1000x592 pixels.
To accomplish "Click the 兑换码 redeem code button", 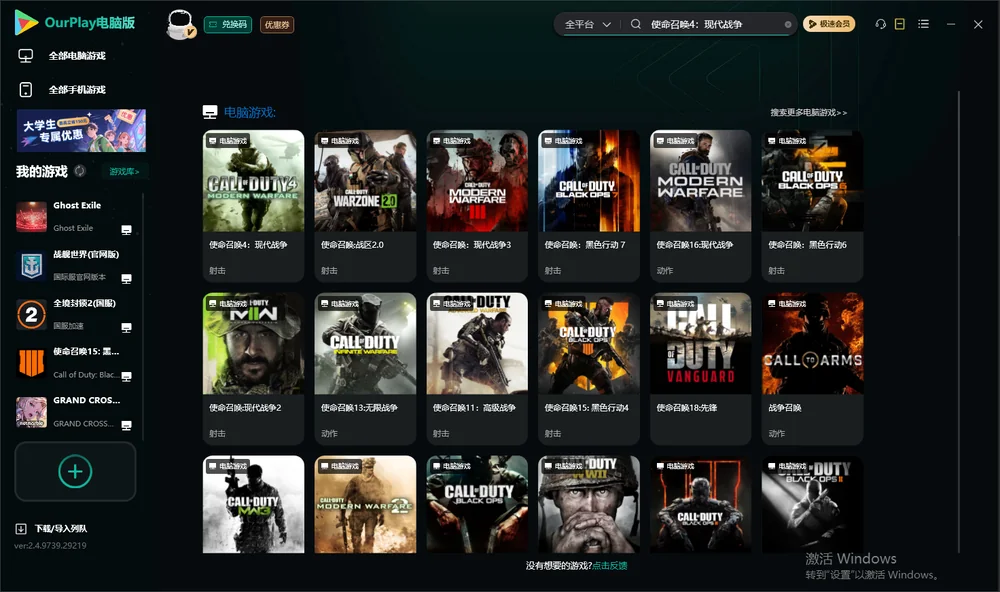I will 228,24.
